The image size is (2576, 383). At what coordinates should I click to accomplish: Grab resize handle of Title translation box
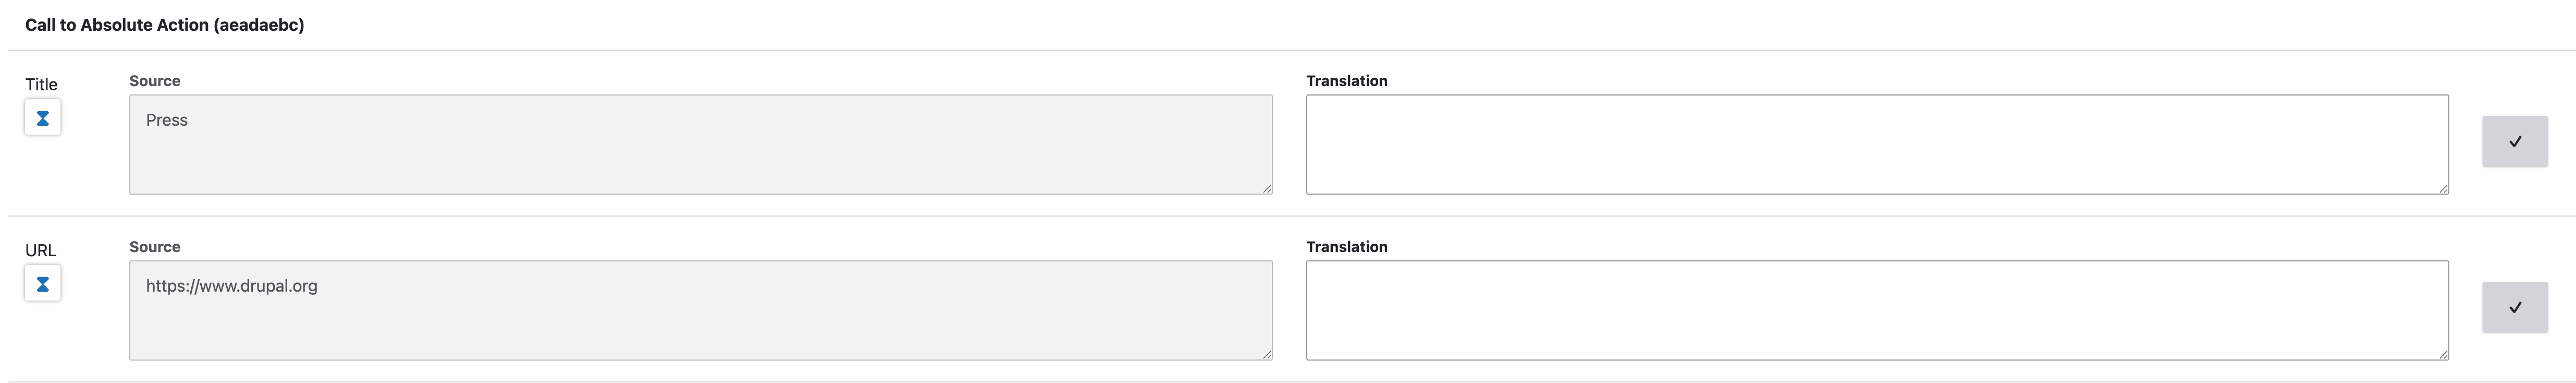(2443, 188)
